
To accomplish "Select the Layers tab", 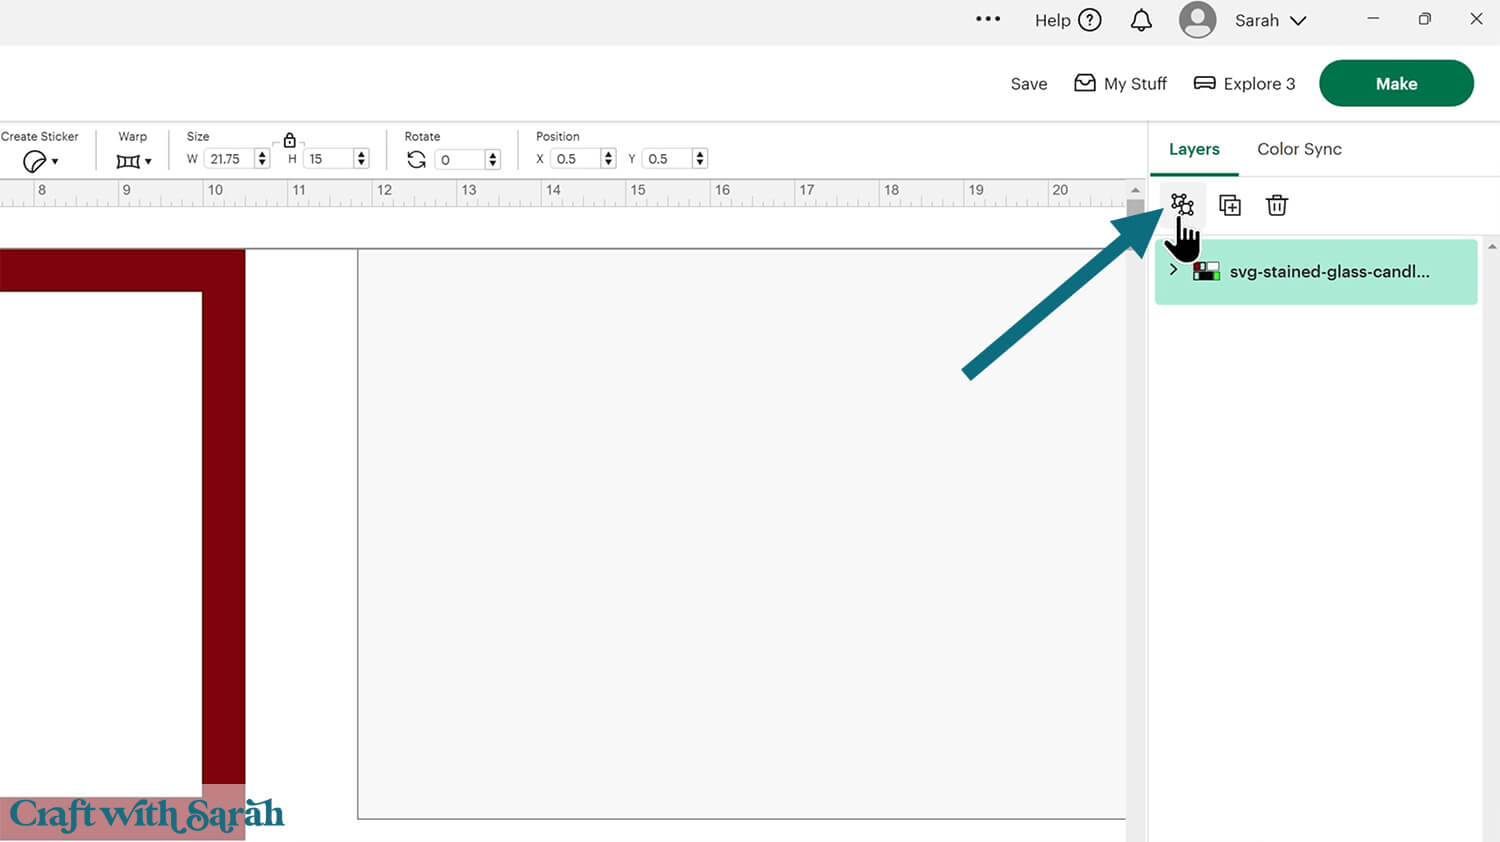I will [1194, 149].
